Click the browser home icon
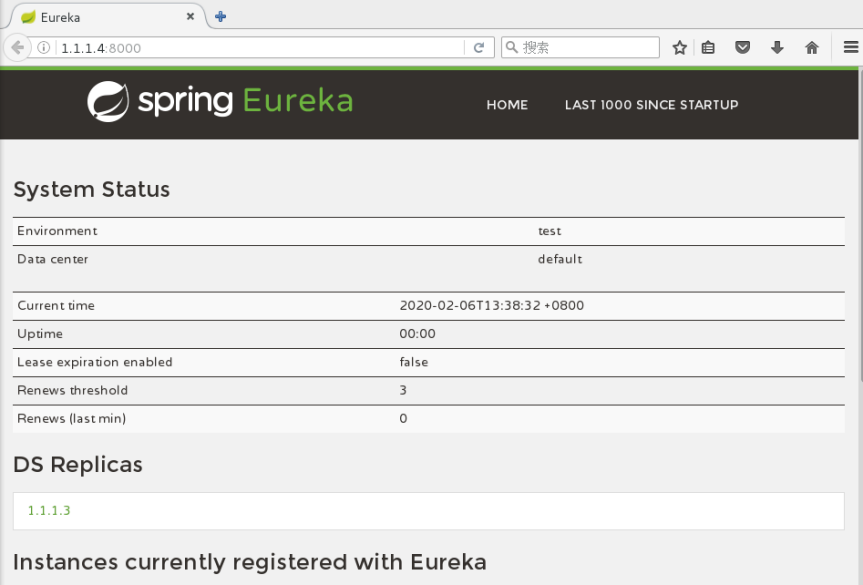Screen dimensions: 863x585 point(811,46)
